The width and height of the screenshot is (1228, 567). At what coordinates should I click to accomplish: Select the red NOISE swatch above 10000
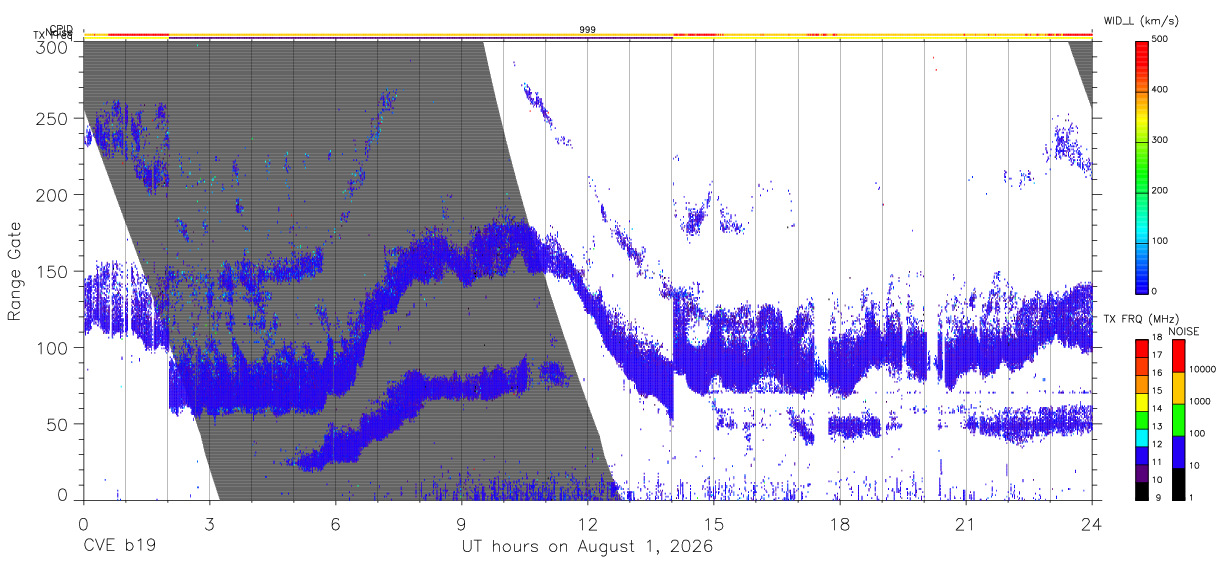click(1178, 356)
